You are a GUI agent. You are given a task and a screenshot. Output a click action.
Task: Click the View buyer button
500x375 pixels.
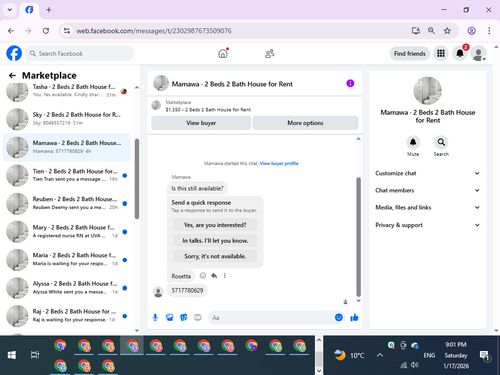coord(201,123)
